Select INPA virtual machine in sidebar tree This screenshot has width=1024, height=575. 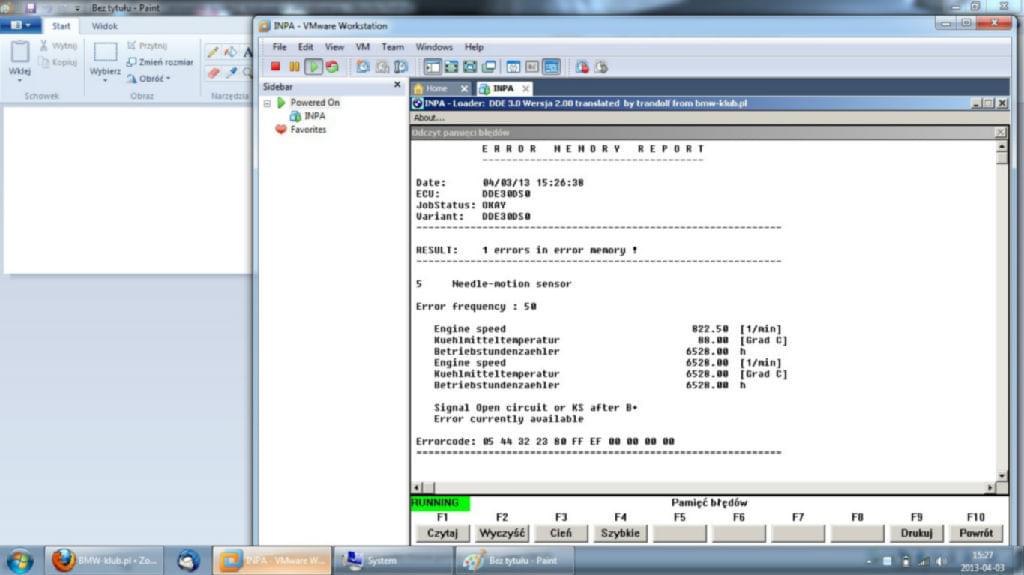(x=308, y=116)
